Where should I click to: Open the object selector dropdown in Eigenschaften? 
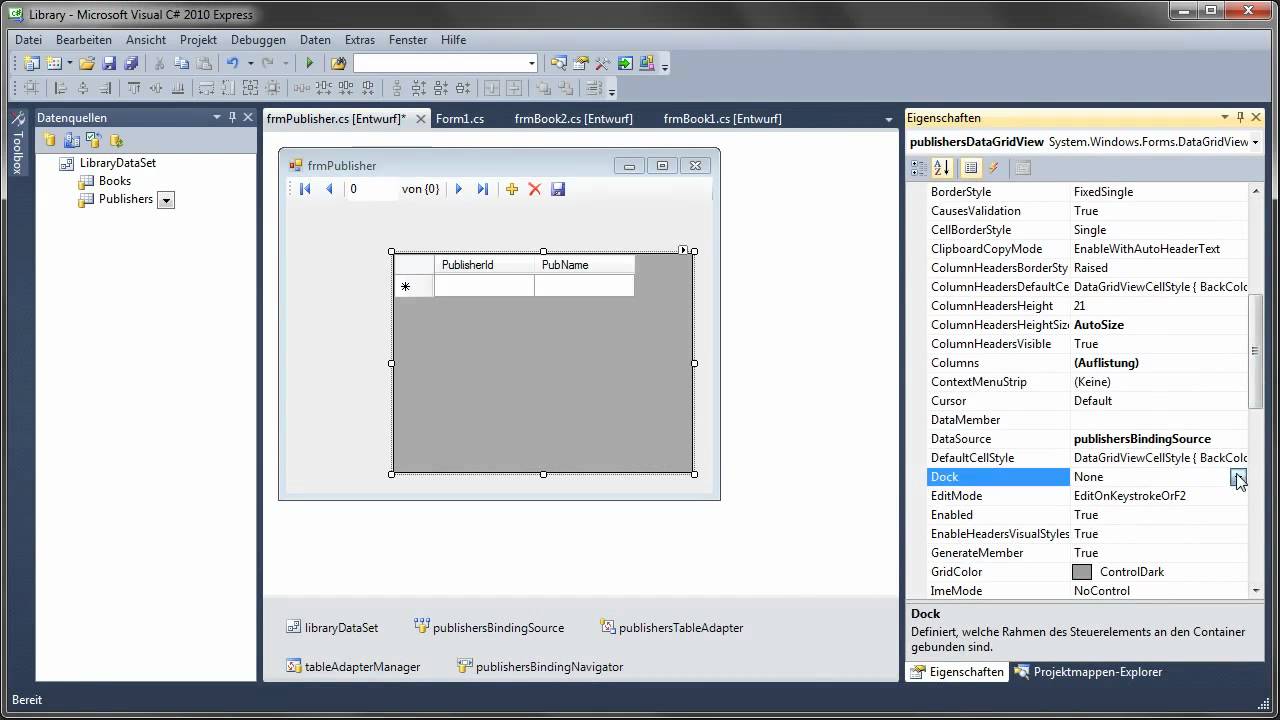point(1255,142)
